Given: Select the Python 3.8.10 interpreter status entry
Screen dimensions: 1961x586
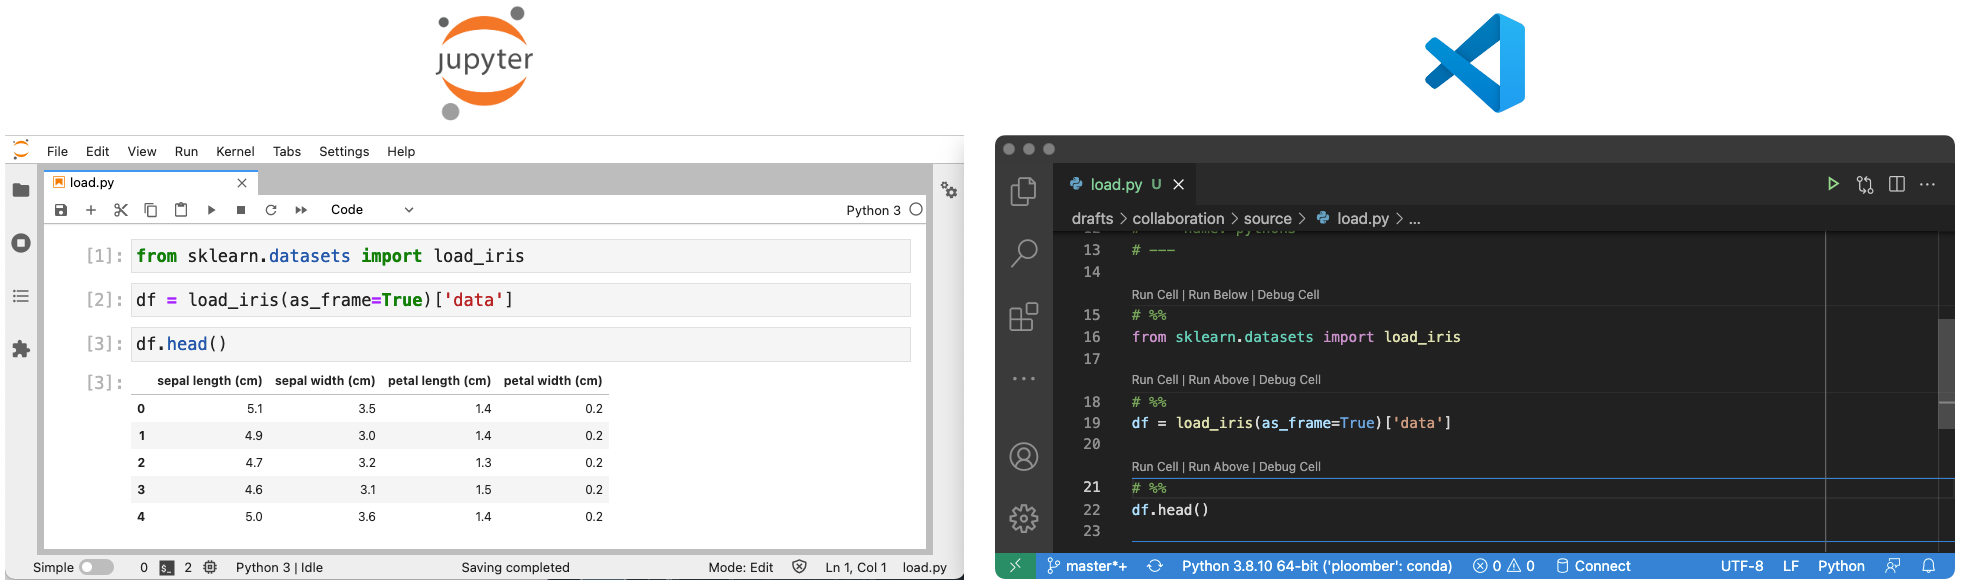Looking at the screenshot, I should tap(1317, 566).
